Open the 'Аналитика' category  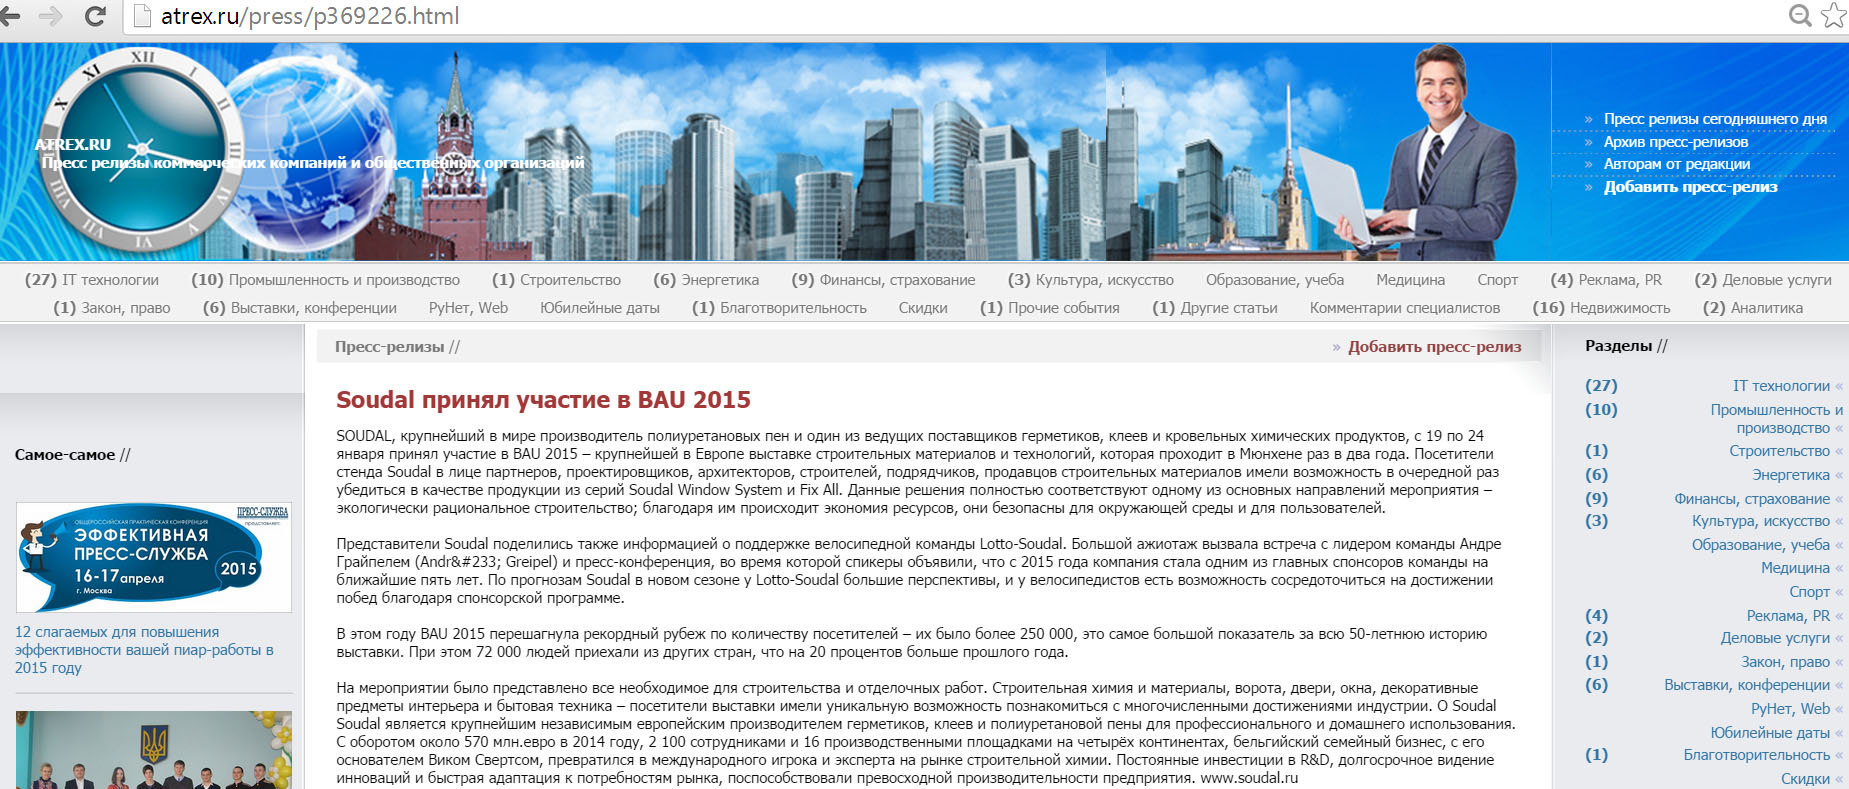(1767, 308)
